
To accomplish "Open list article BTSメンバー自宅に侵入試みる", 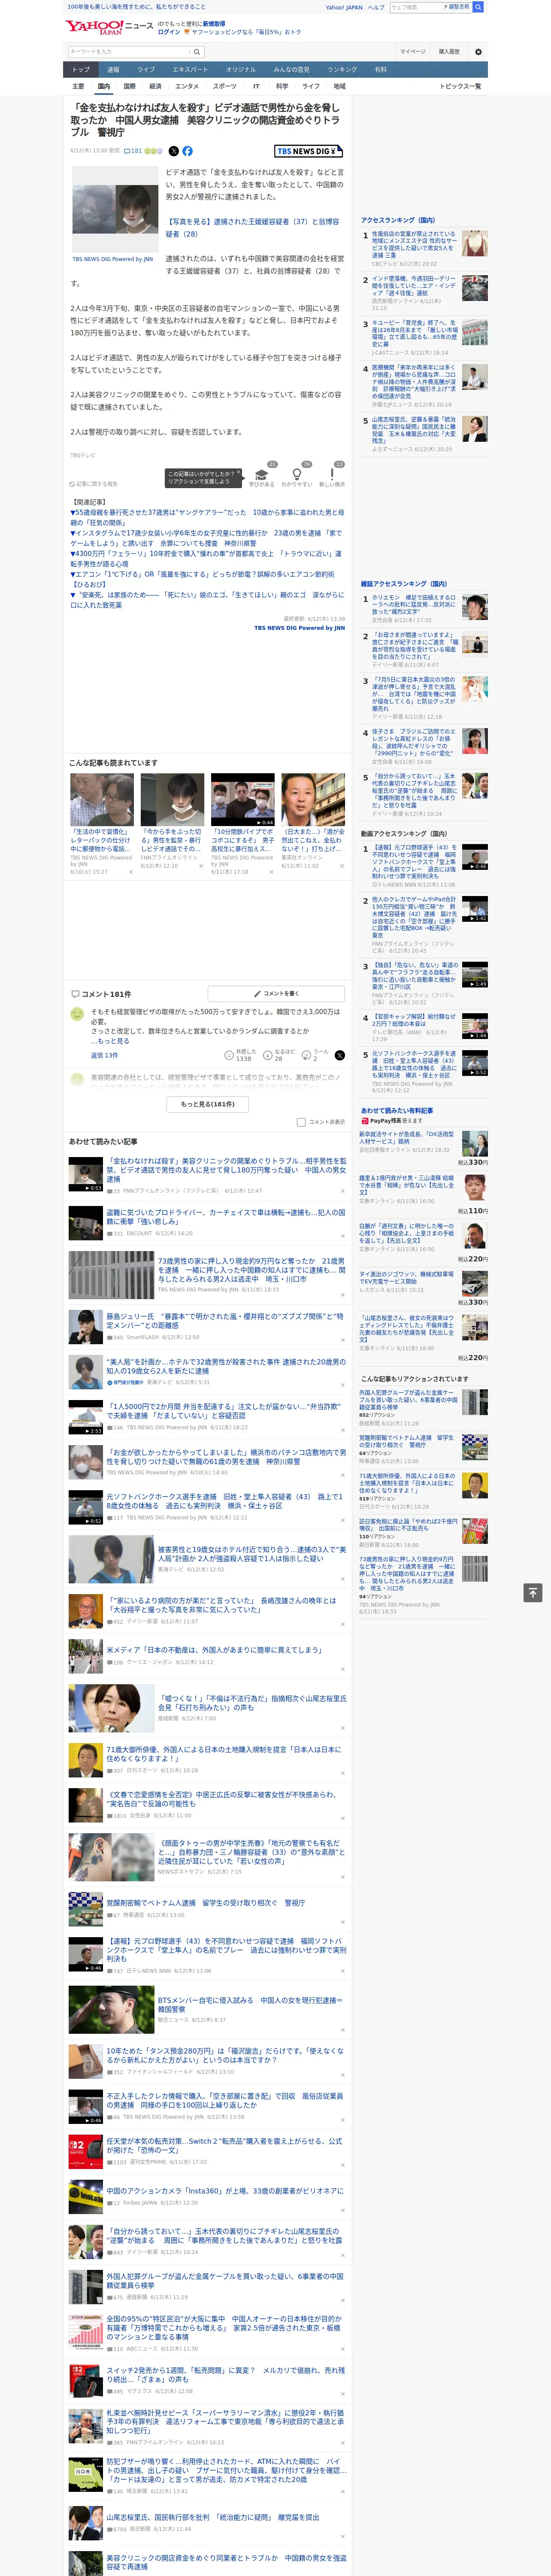I will tap(250, 2005).
